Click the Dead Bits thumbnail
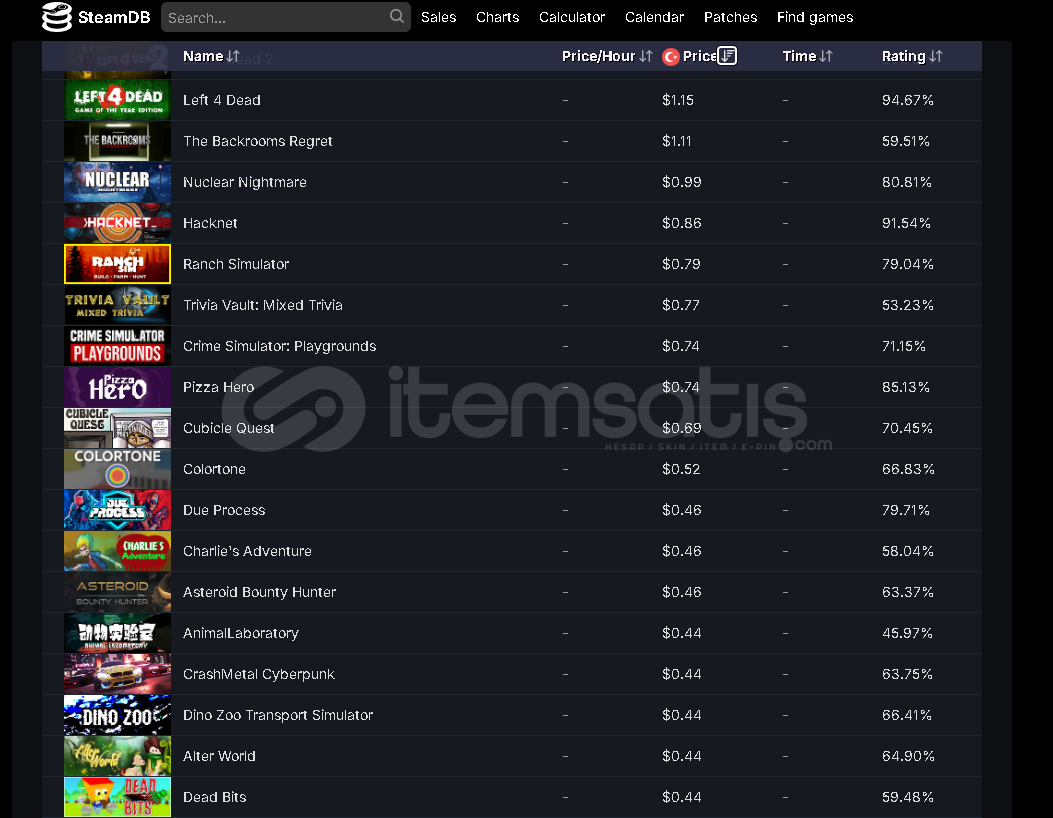The image size is (1053, 818). [118, 797]
